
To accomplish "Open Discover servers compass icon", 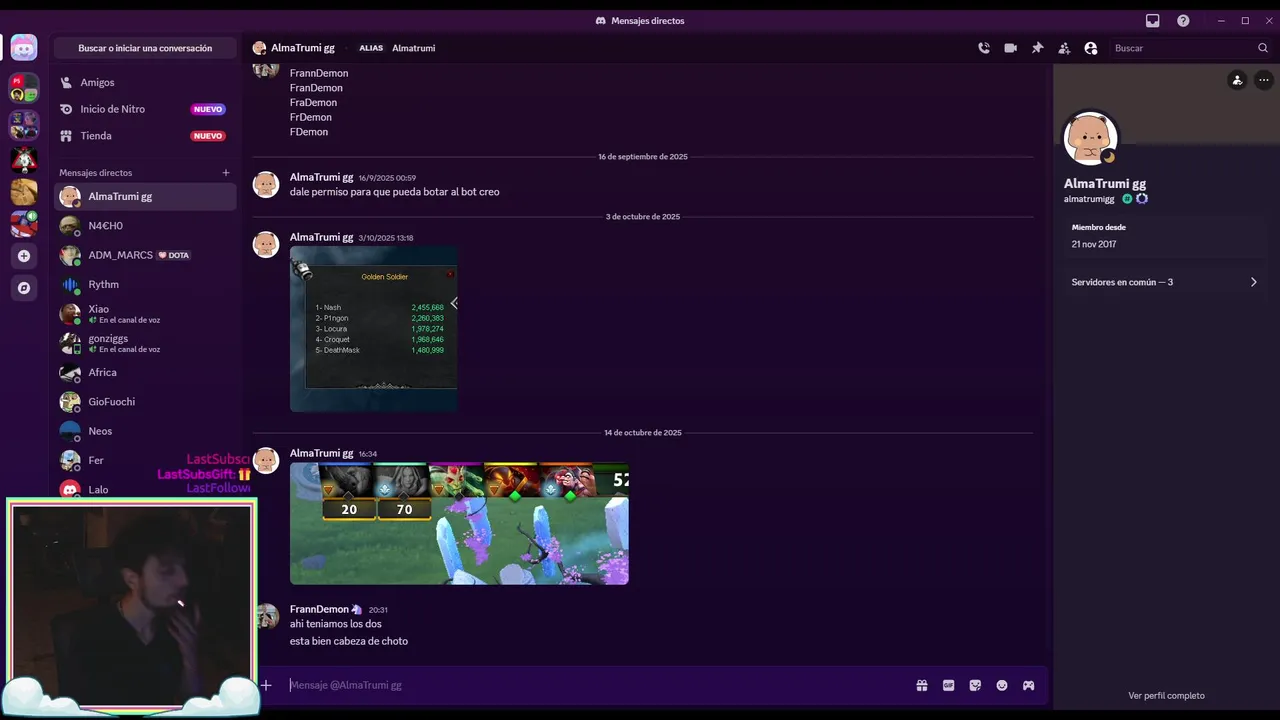I will (x=24, y=288).
